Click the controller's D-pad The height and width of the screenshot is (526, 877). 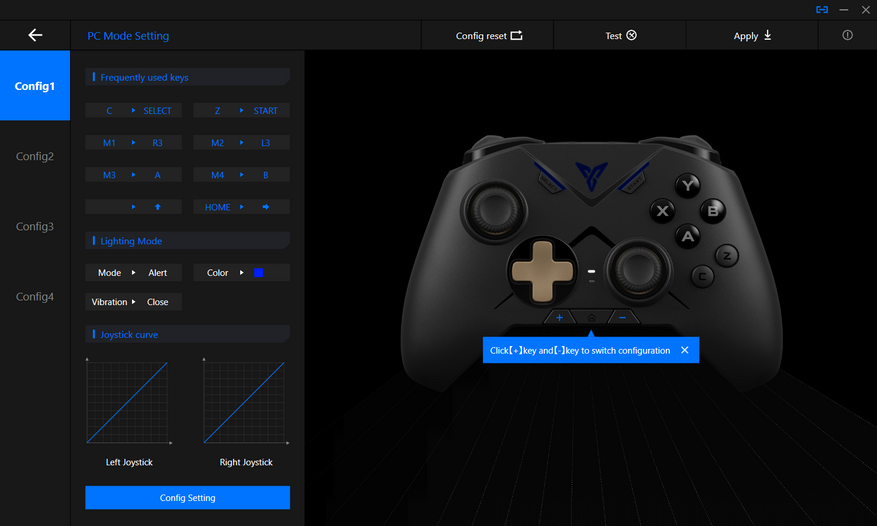coord(541,271)
